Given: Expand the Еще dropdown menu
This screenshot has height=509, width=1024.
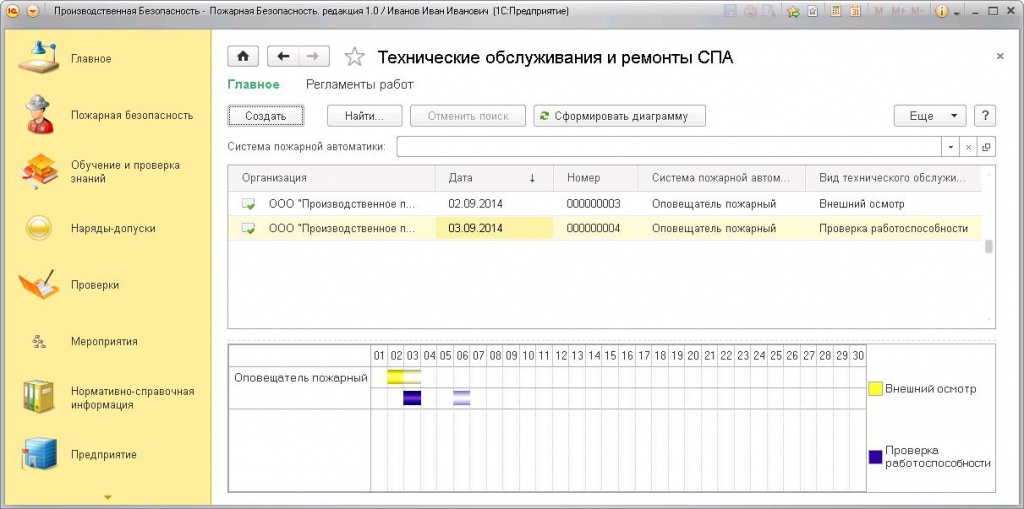Looking at the screenshot, I should pos(930,116).
